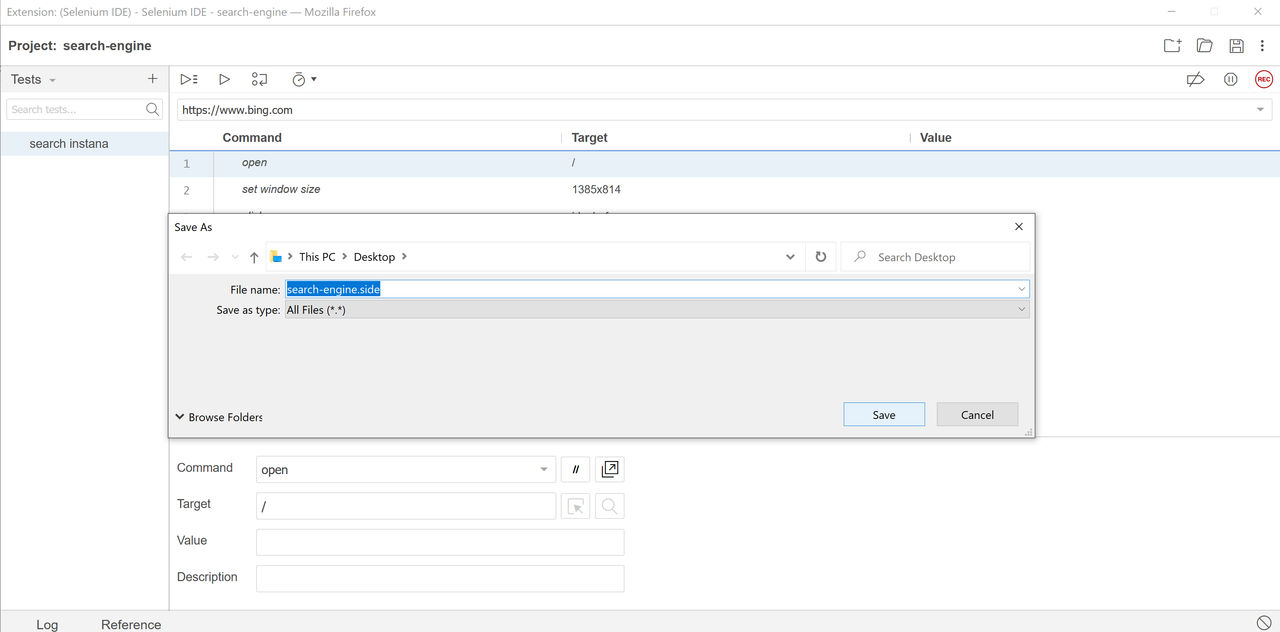Refresh the Desktop folder in Save As dialog
Screen dimensions: 1280x632
pos(821,257)
